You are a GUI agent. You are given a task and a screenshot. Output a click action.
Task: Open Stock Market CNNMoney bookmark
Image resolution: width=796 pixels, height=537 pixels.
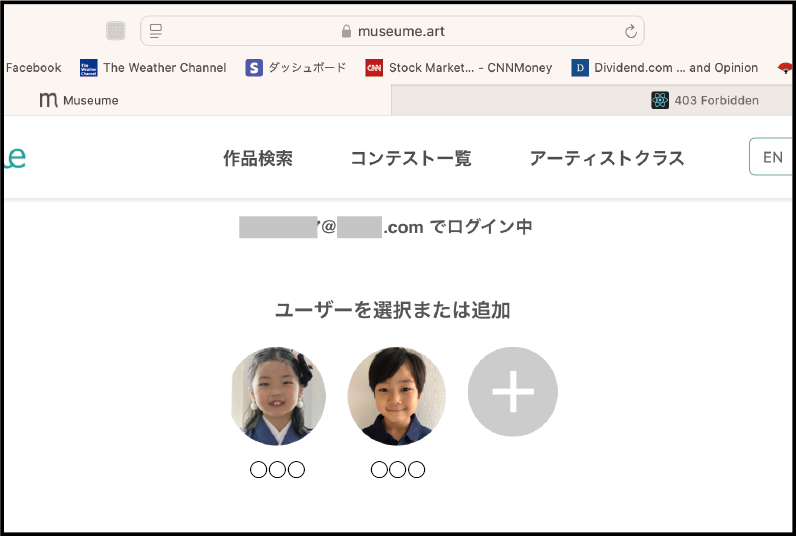(x=470, y=68)
